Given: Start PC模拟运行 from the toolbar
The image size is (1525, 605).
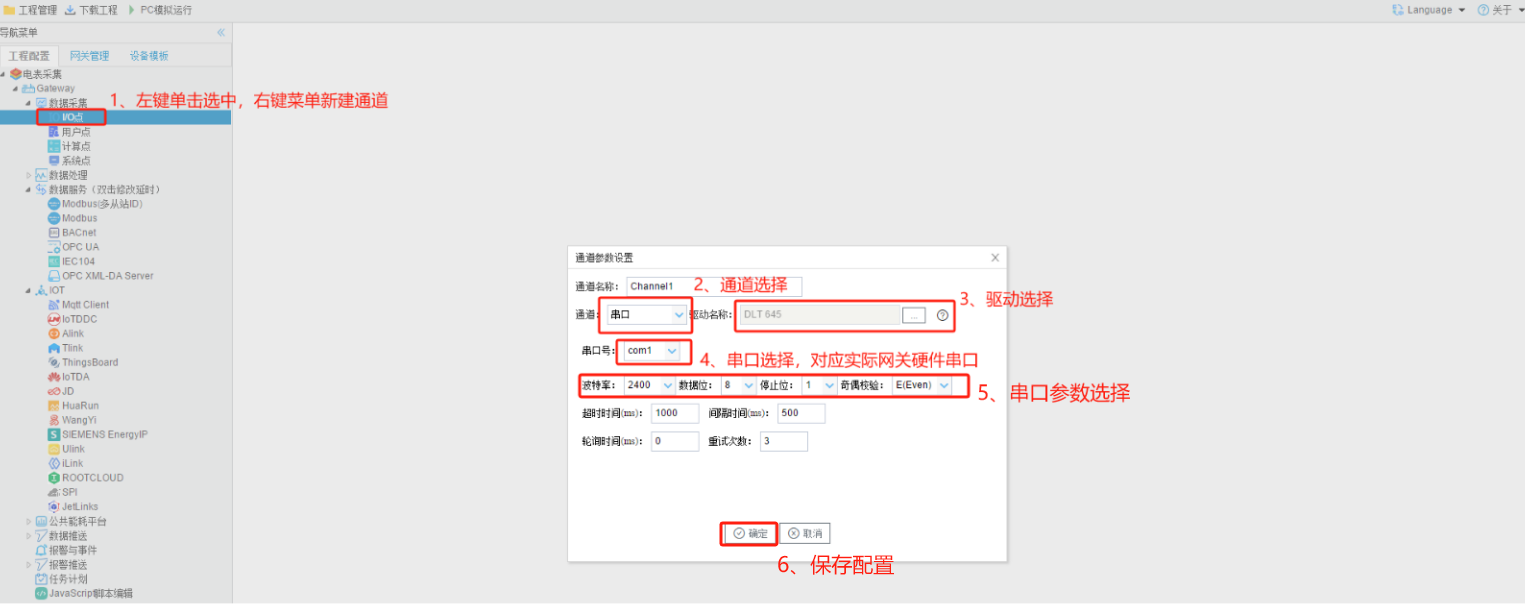Looking at the screenshot, I should (159, 10).
